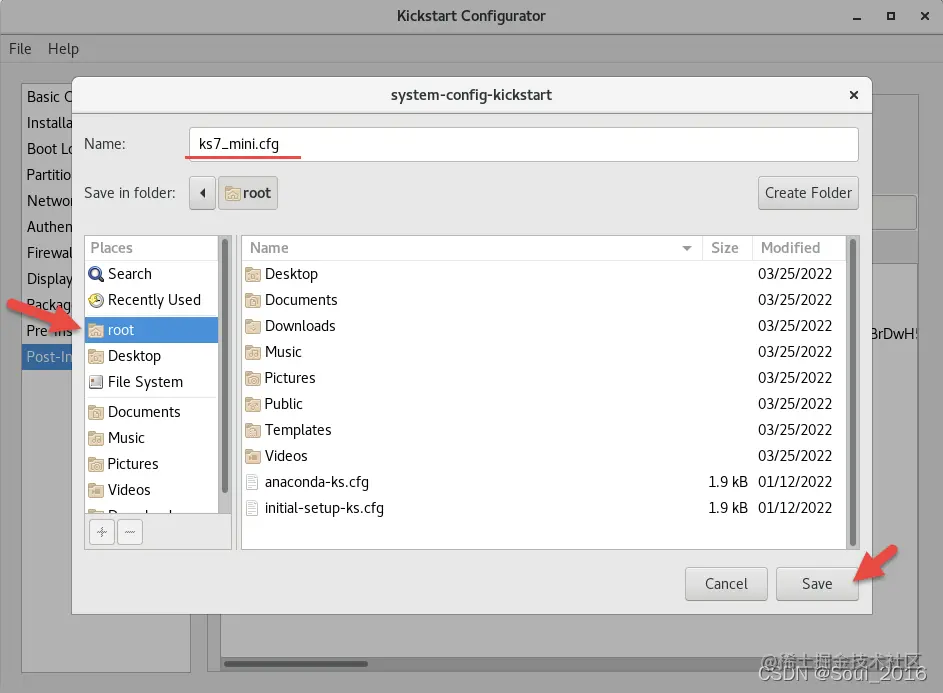Open the File menu in Kickstart Configurator

(x=20, y=49)
